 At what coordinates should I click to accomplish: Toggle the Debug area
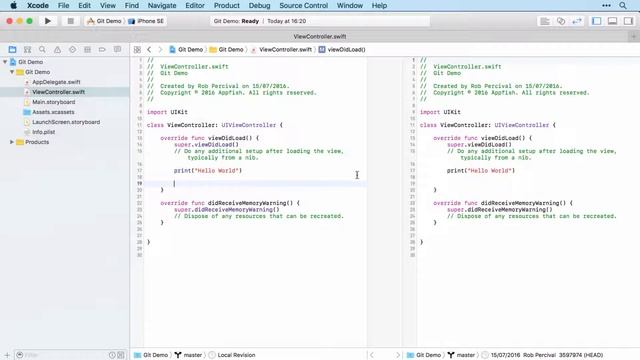613,21
